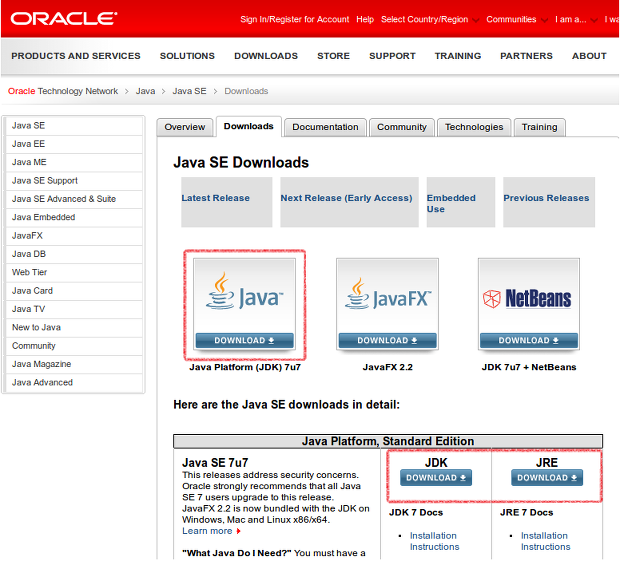
Task: Open the Partners menu
Action: coord(526,56)
